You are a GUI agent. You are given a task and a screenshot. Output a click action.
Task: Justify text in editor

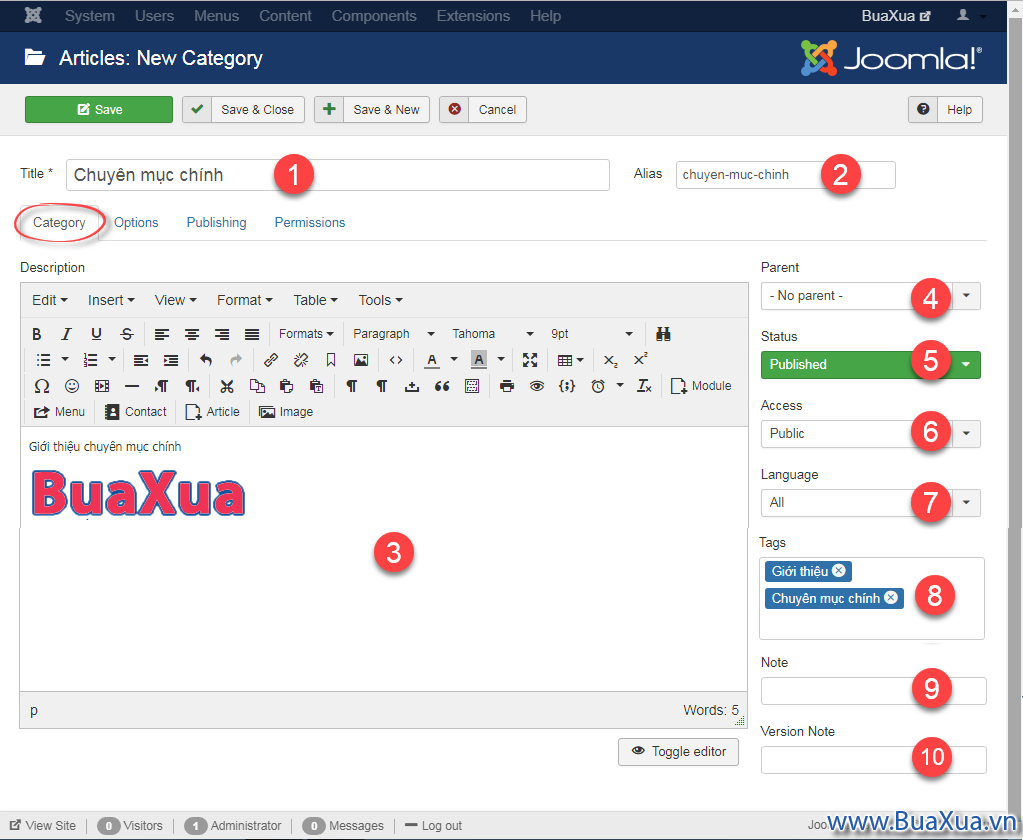[x=252, y=334]
